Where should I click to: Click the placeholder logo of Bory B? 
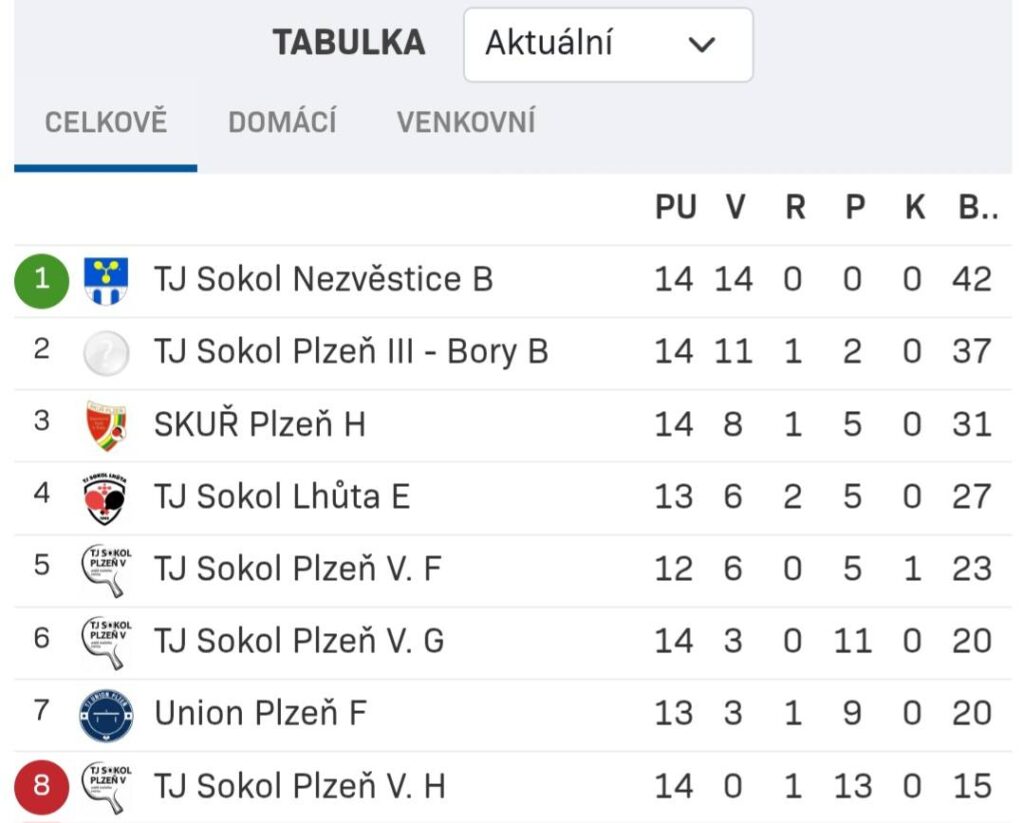pyautogui.click(x=105, y=352)
